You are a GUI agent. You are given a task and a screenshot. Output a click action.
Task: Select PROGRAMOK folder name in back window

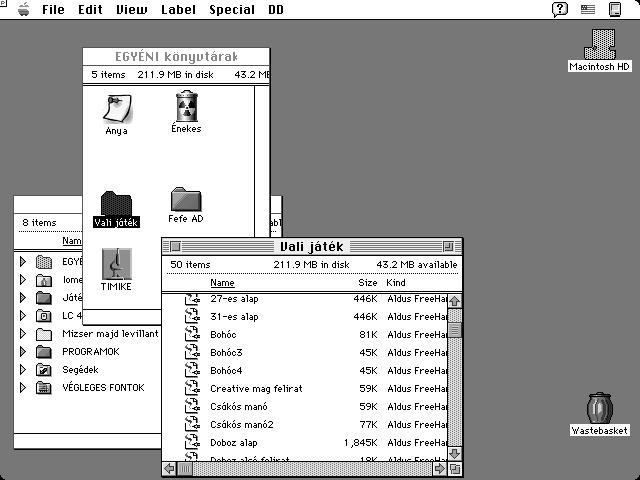tap(91, 352)
